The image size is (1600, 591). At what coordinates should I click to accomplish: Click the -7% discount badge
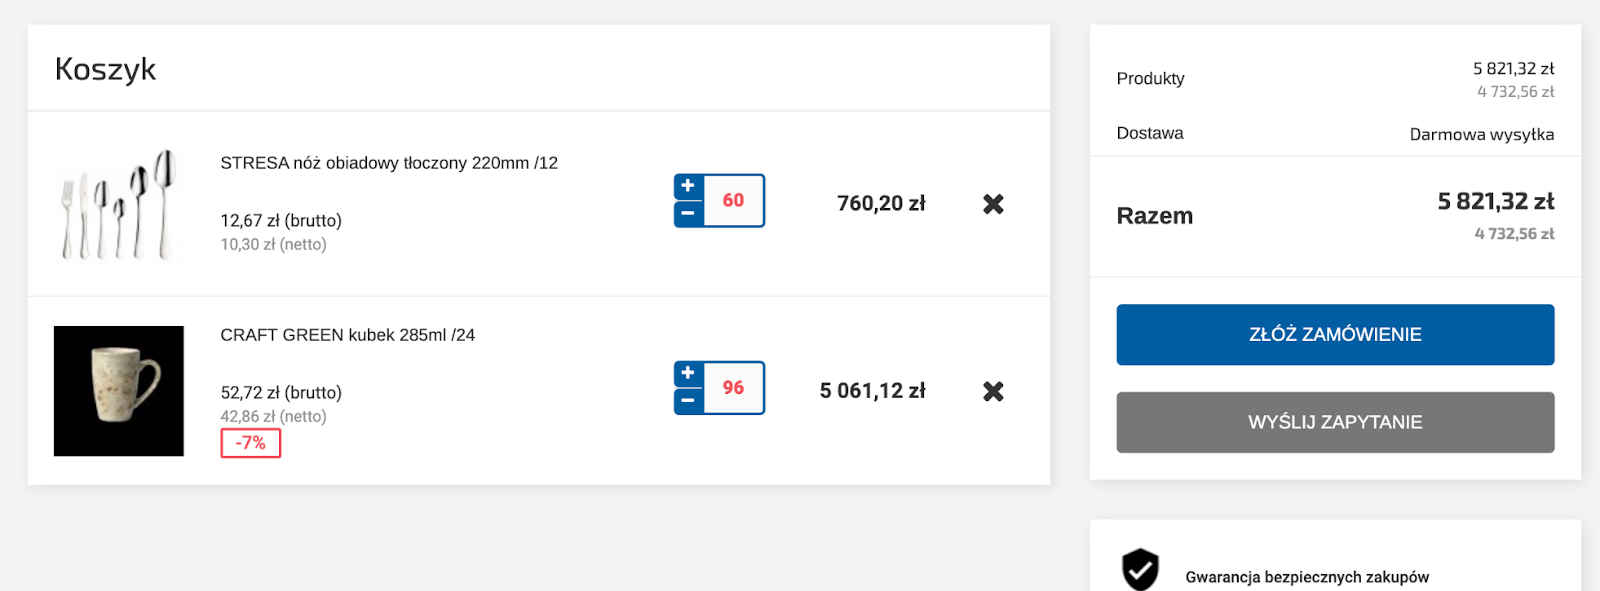(251, 443)
